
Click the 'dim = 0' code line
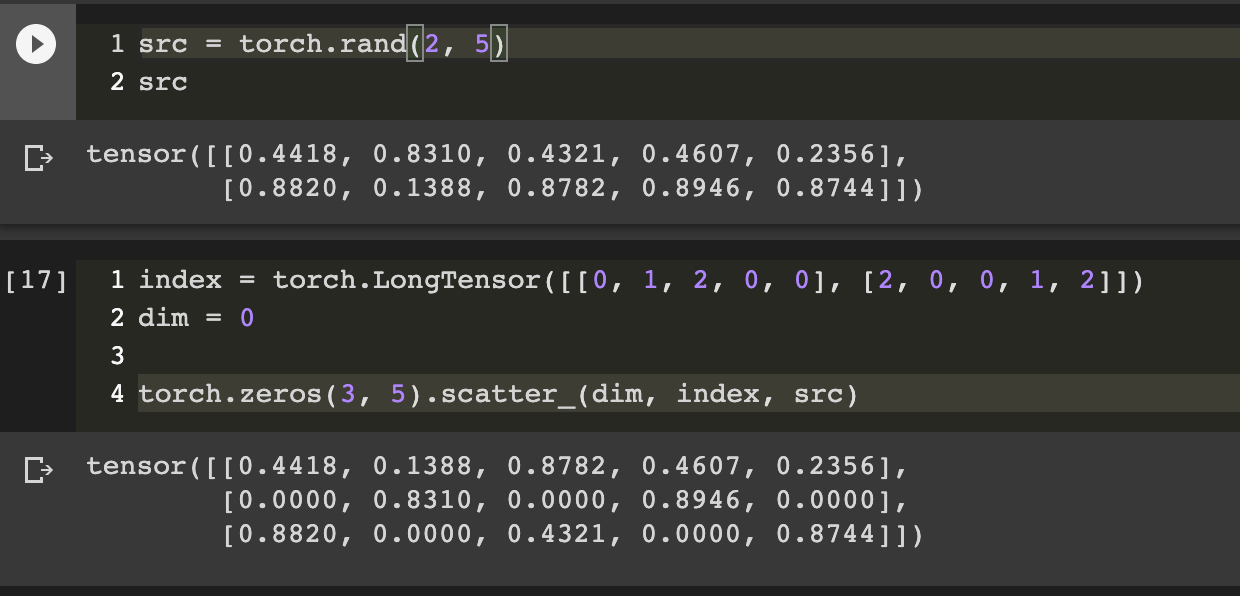click(197, 319)
